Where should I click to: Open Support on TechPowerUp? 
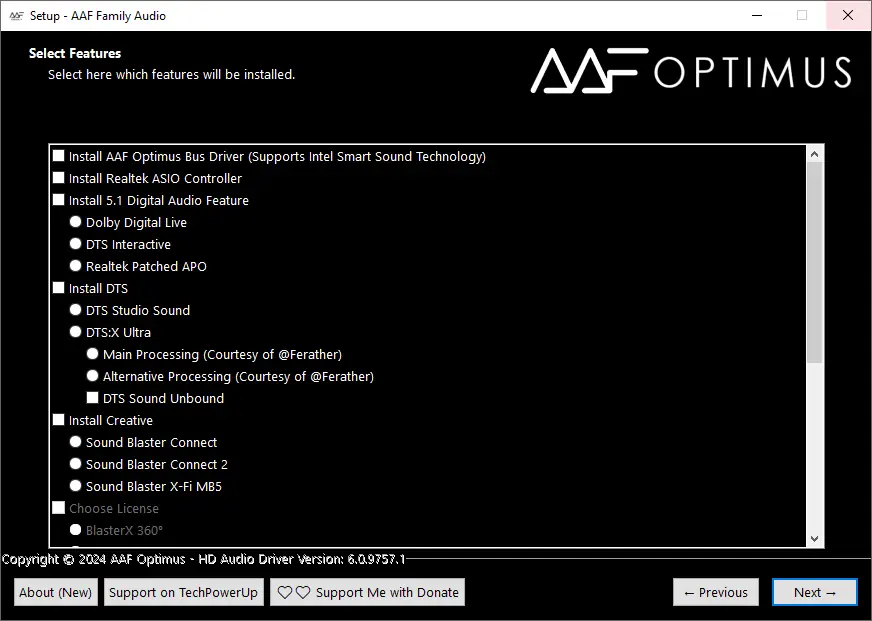pos(183,592)
